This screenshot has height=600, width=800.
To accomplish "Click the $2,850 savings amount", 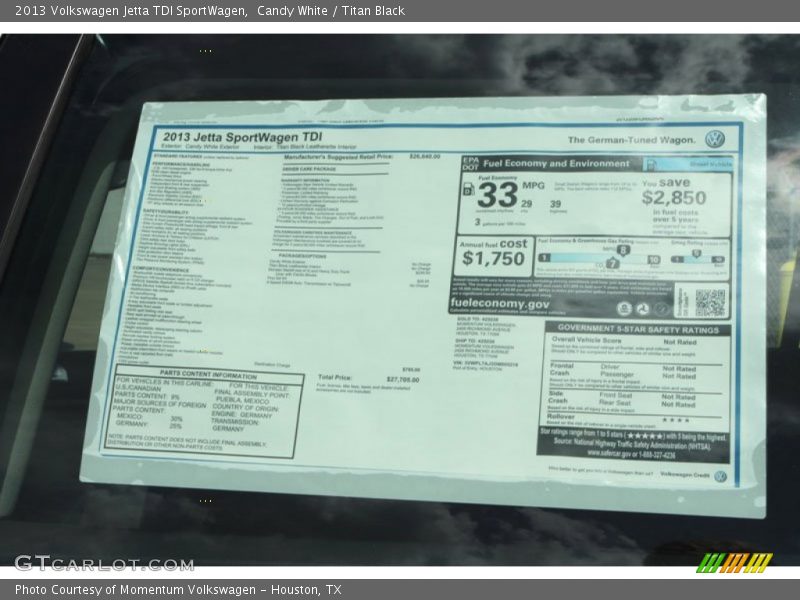I will click(x=674, y=198).
